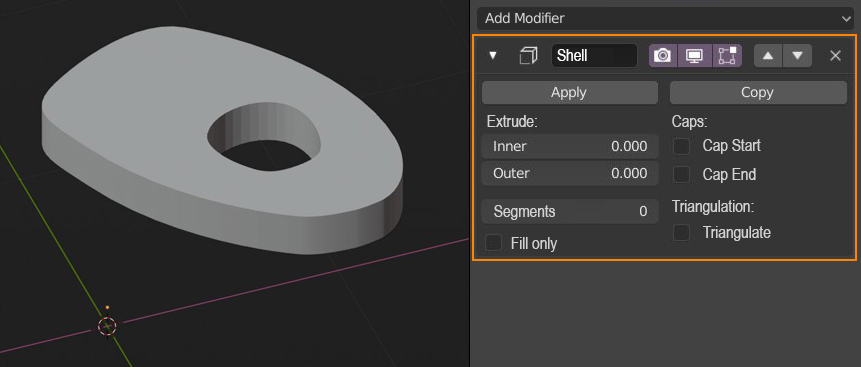Click the Caps: label
The height and width of the screenshot is (367, 861).
(690, 122)
